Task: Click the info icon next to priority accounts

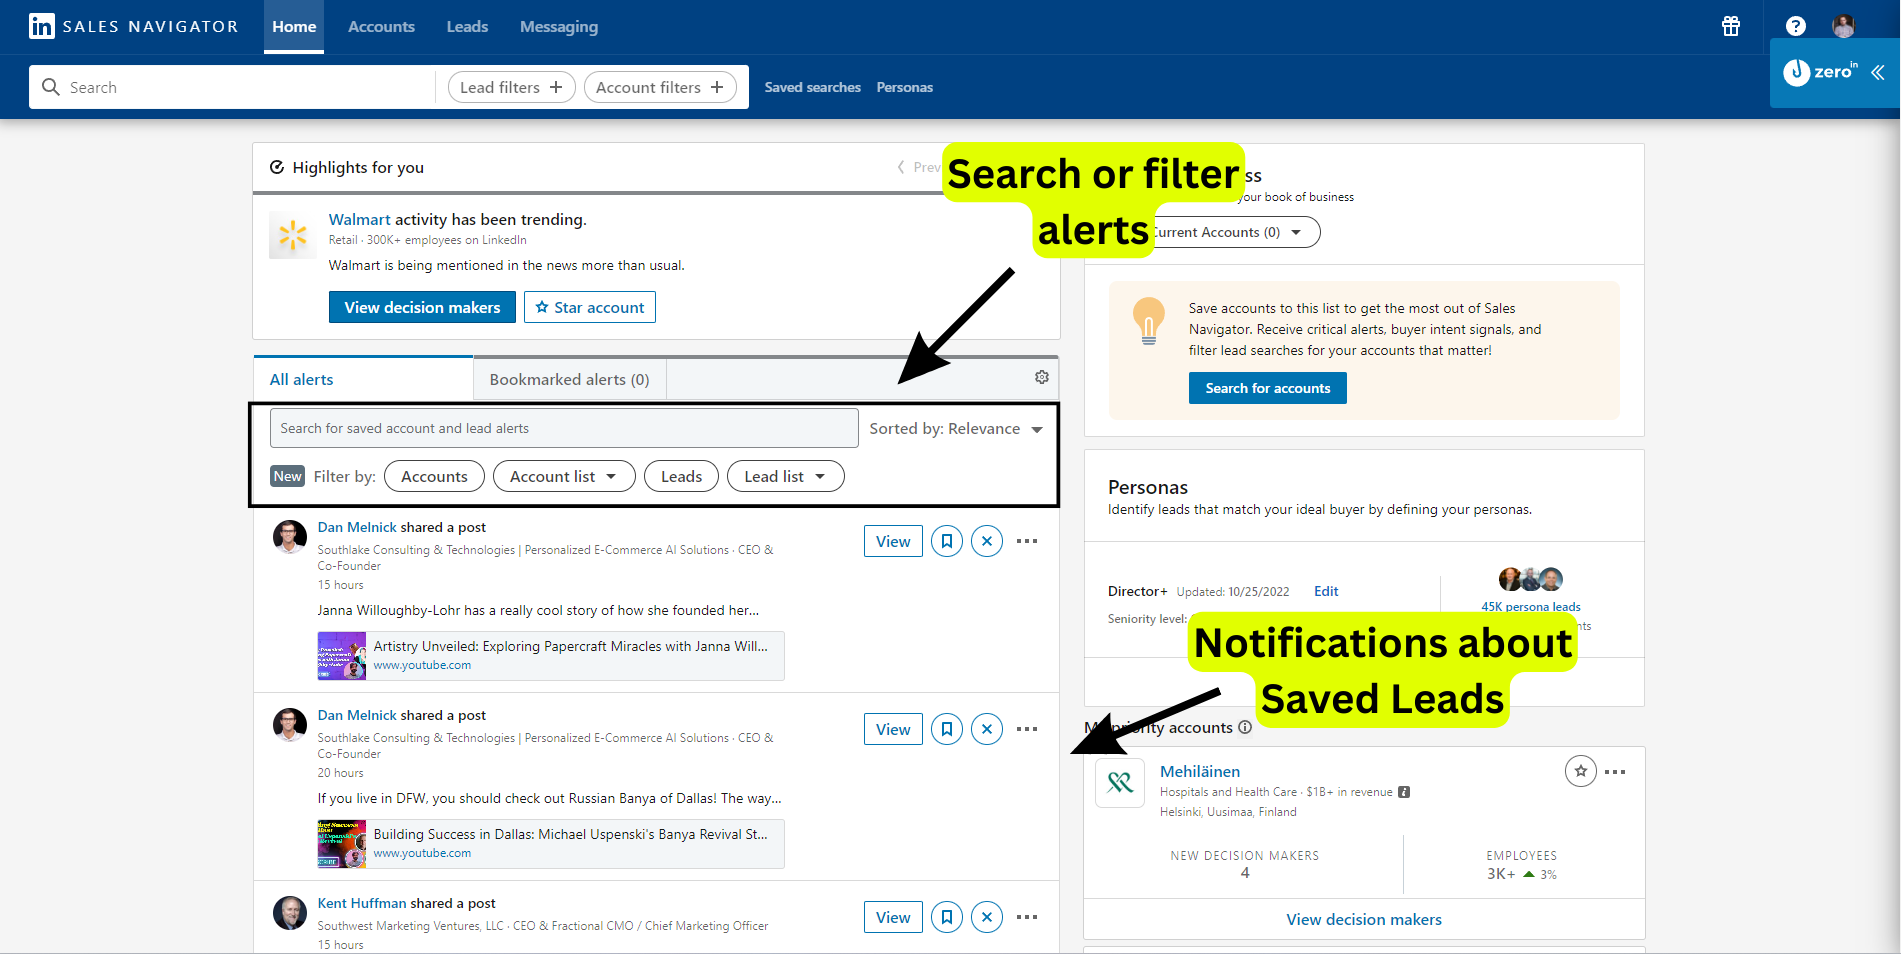Action: point(1245,727)
